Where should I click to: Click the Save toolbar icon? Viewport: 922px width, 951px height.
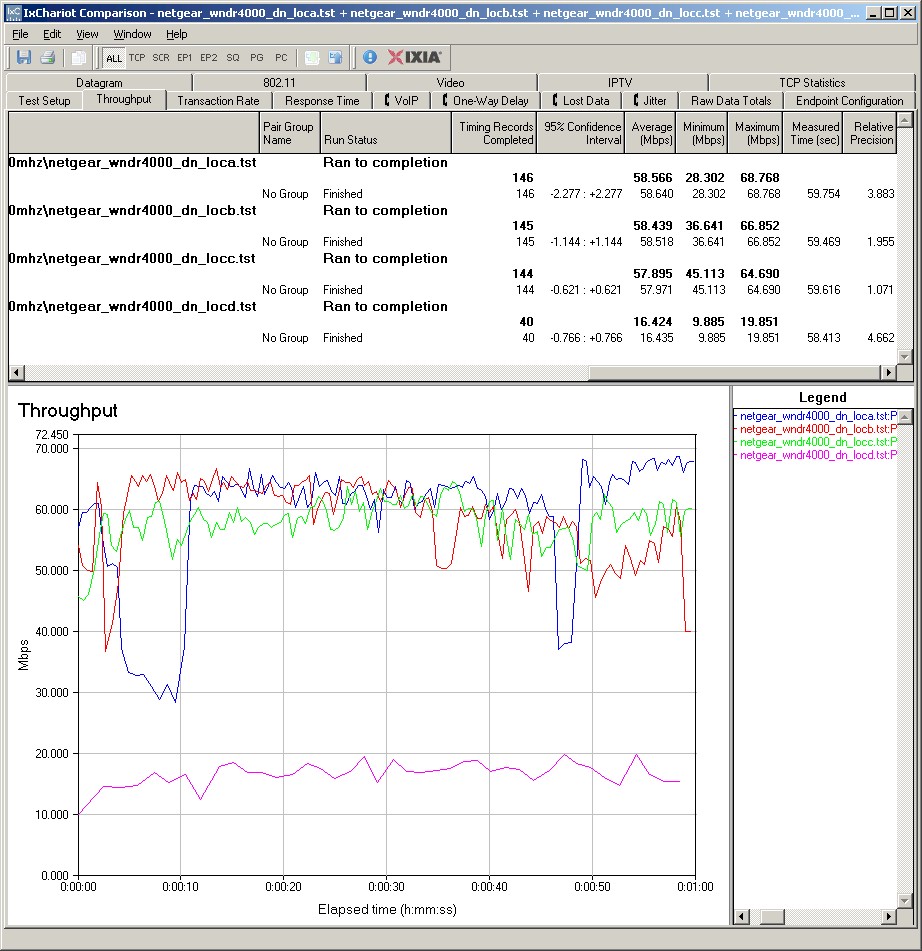24,58
